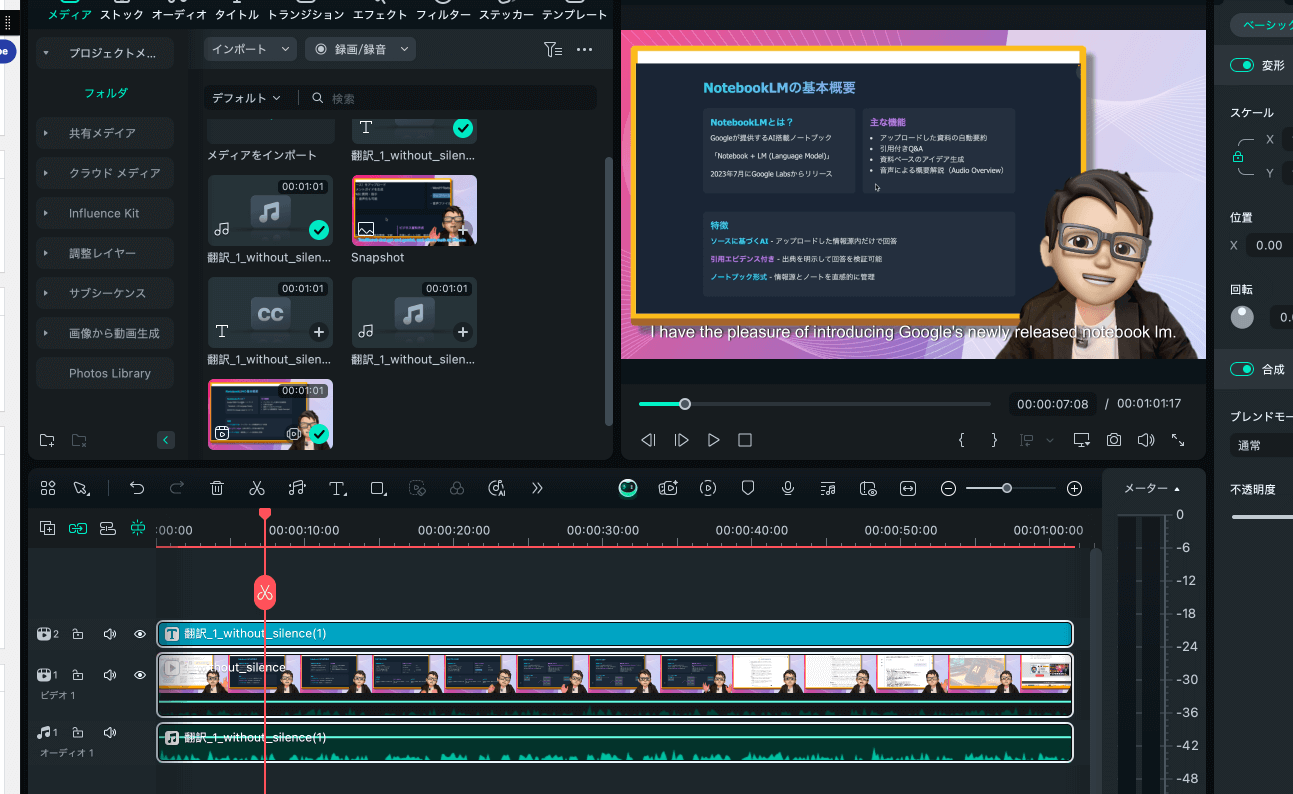
Task: Open the デフォルト sort dropdown
Action: (246, 98)
